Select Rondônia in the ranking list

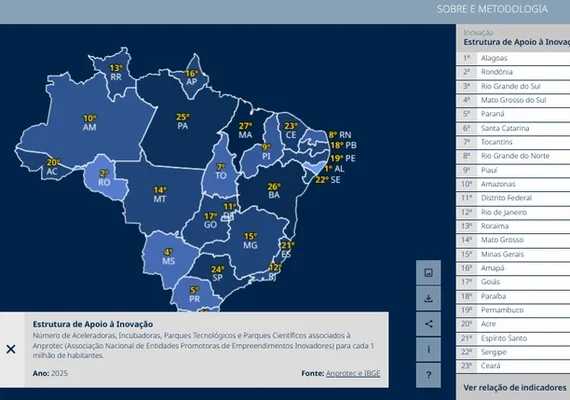[x=513, y=72]
